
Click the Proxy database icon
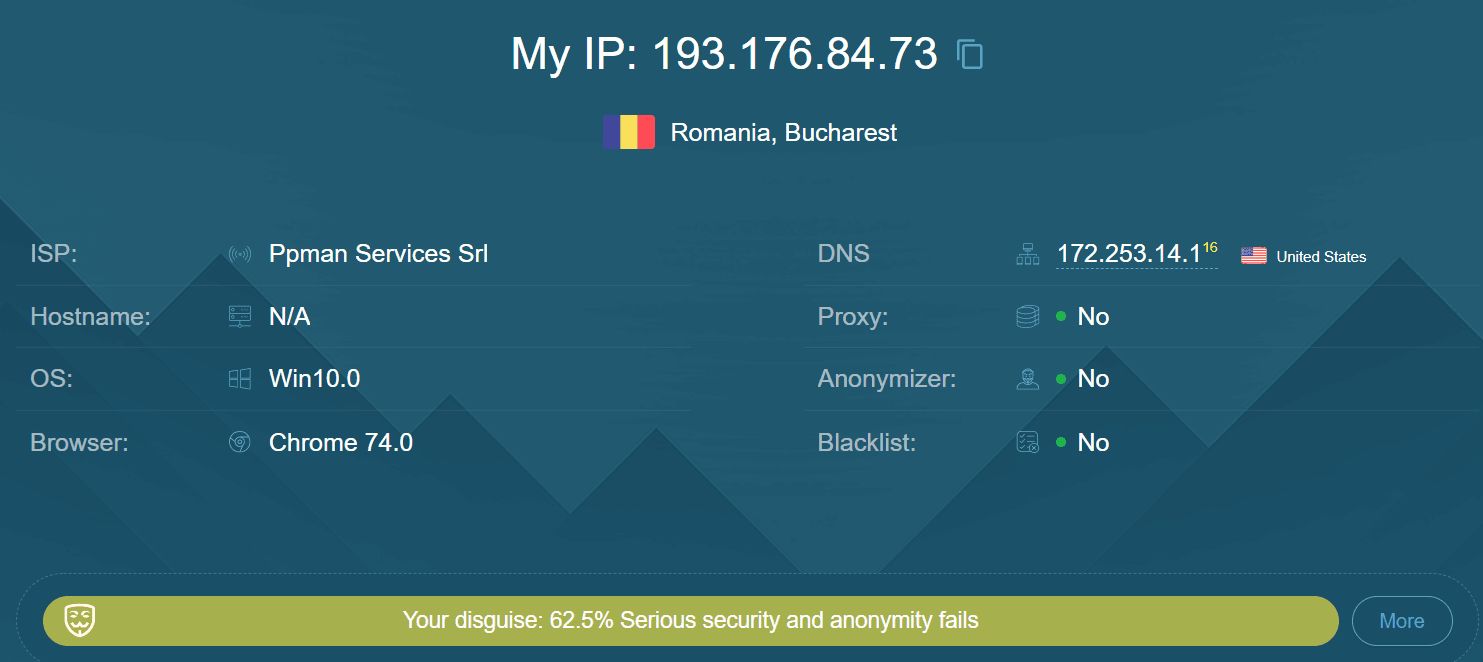tap(1027, 317)
